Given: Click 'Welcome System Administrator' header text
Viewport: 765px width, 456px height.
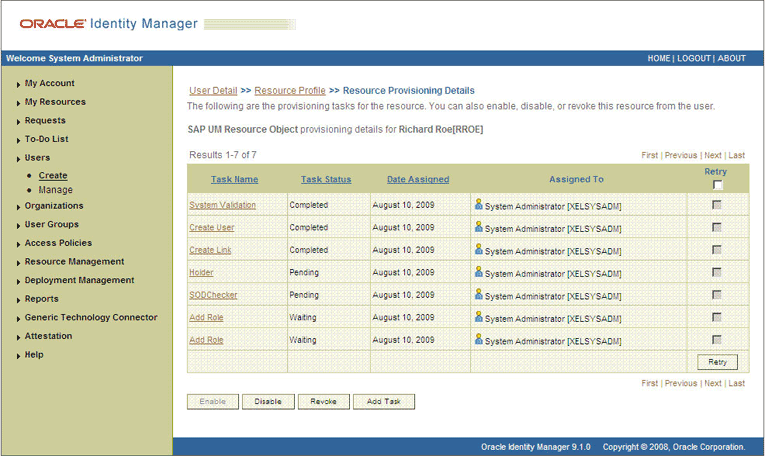Looking at the screenshot, I should click(x=74, y=58).
